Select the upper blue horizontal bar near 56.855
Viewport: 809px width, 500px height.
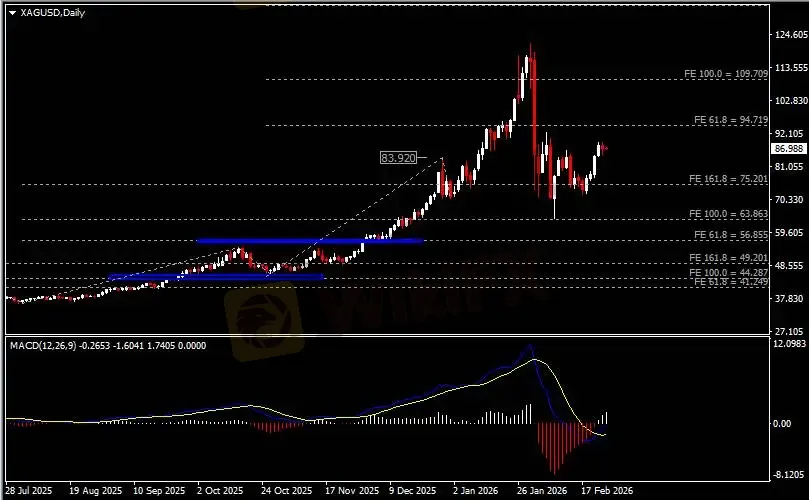pos(310,240)
